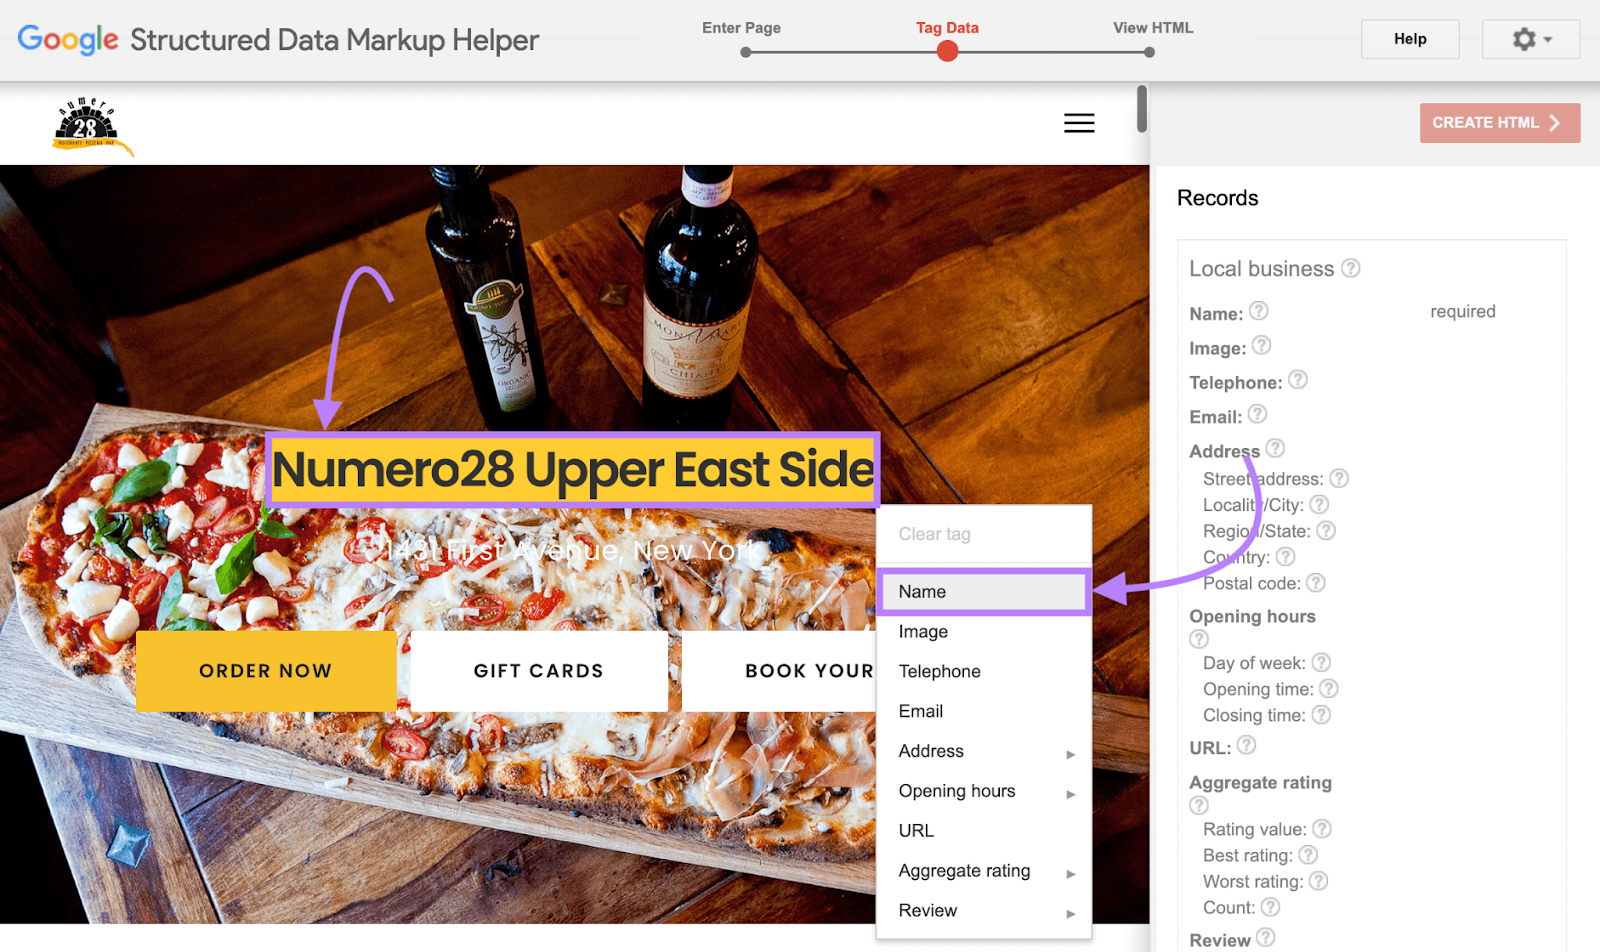
Task: Click the help icon under Aggregate rating
Action: pyautogui.click(x=1199, y=805)
